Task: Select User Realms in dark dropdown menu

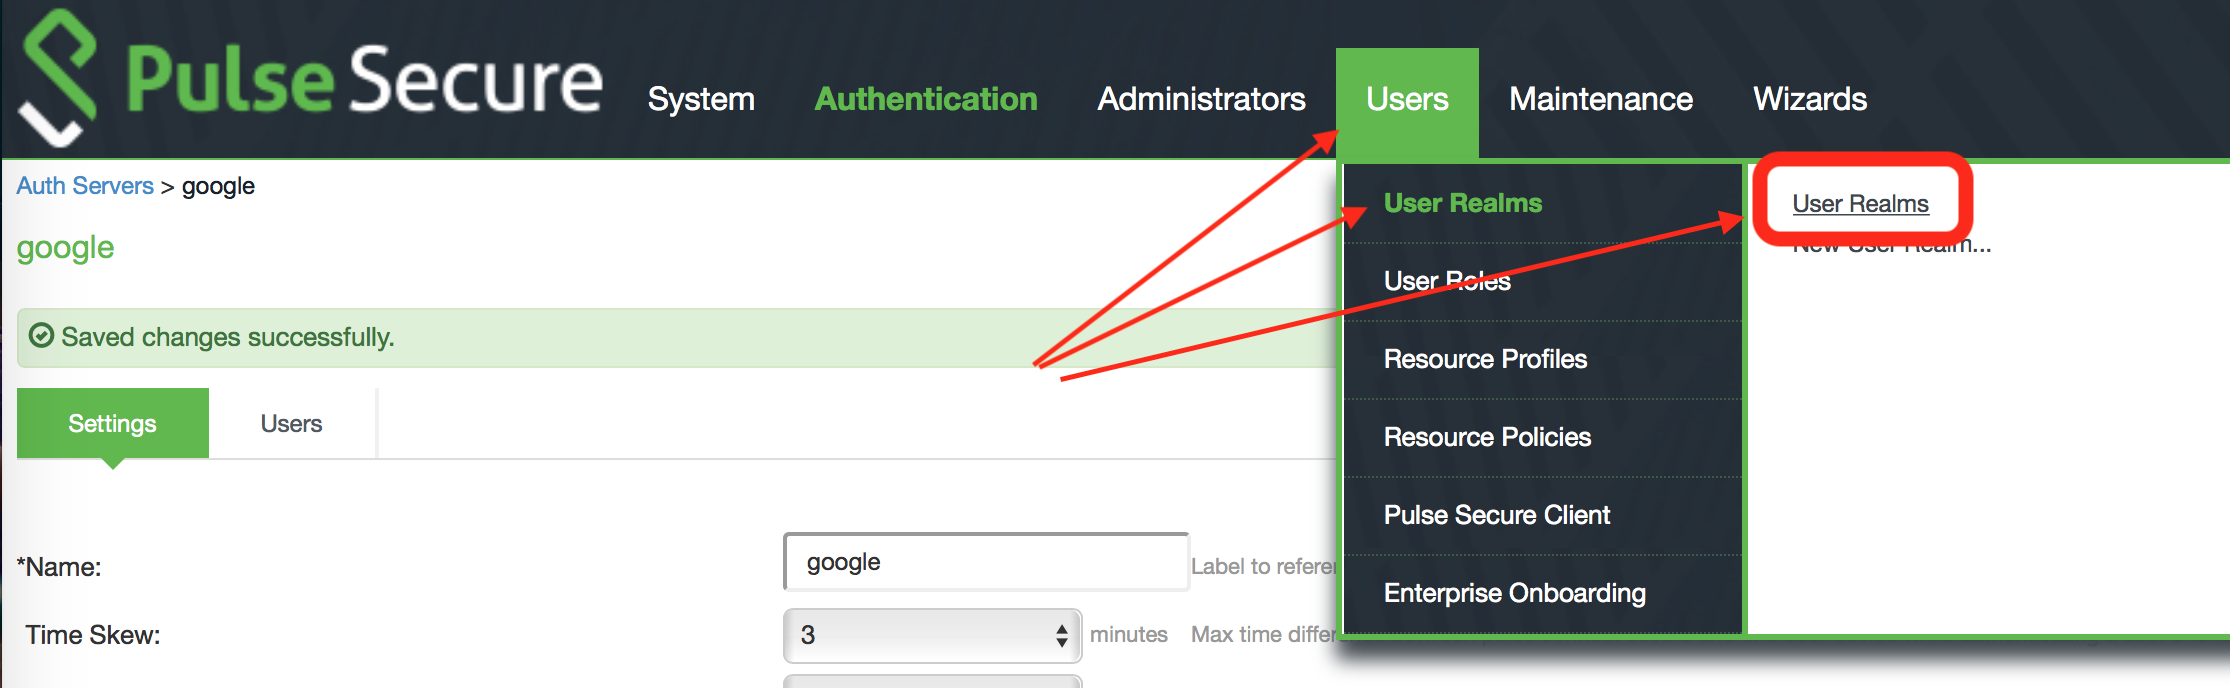Action: point(1462,203)
